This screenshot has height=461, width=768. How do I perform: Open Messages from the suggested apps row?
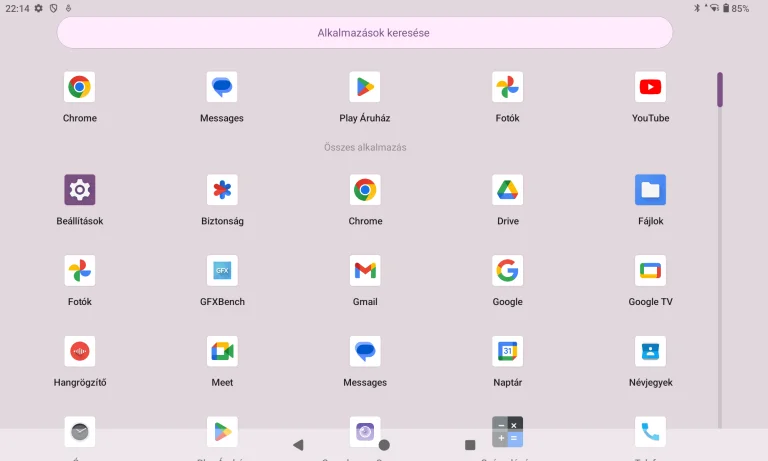pyautogui.click(x=222, y=87)
